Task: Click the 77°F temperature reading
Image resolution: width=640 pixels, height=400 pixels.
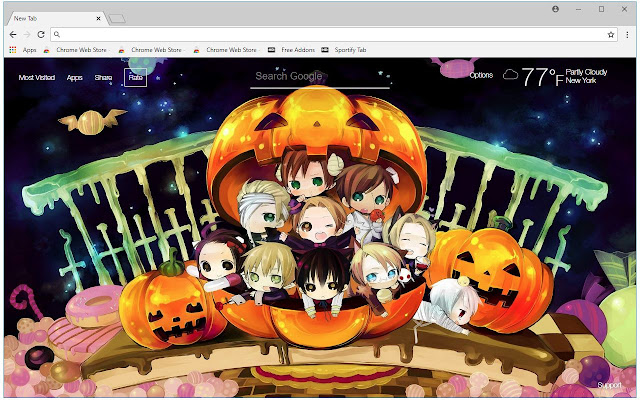Action: click(542, 77)
